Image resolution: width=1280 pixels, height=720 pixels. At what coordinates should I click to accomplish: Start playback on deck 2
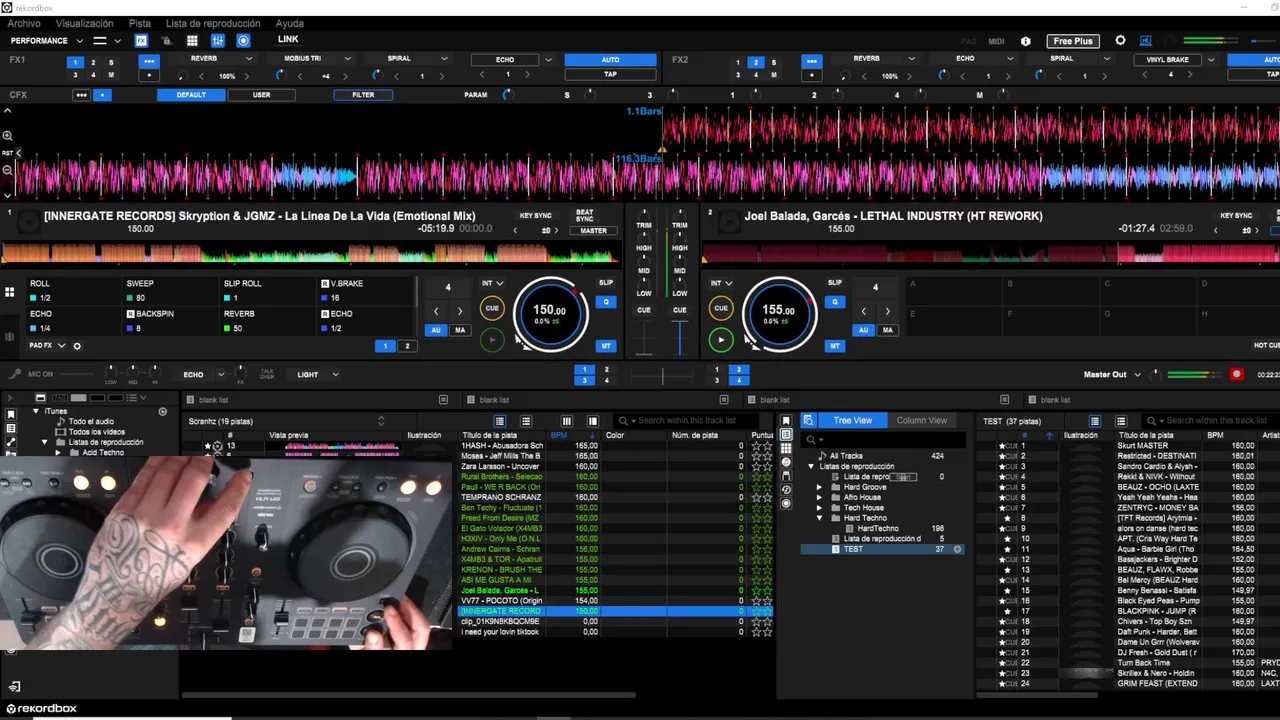(x=721, y=340)
